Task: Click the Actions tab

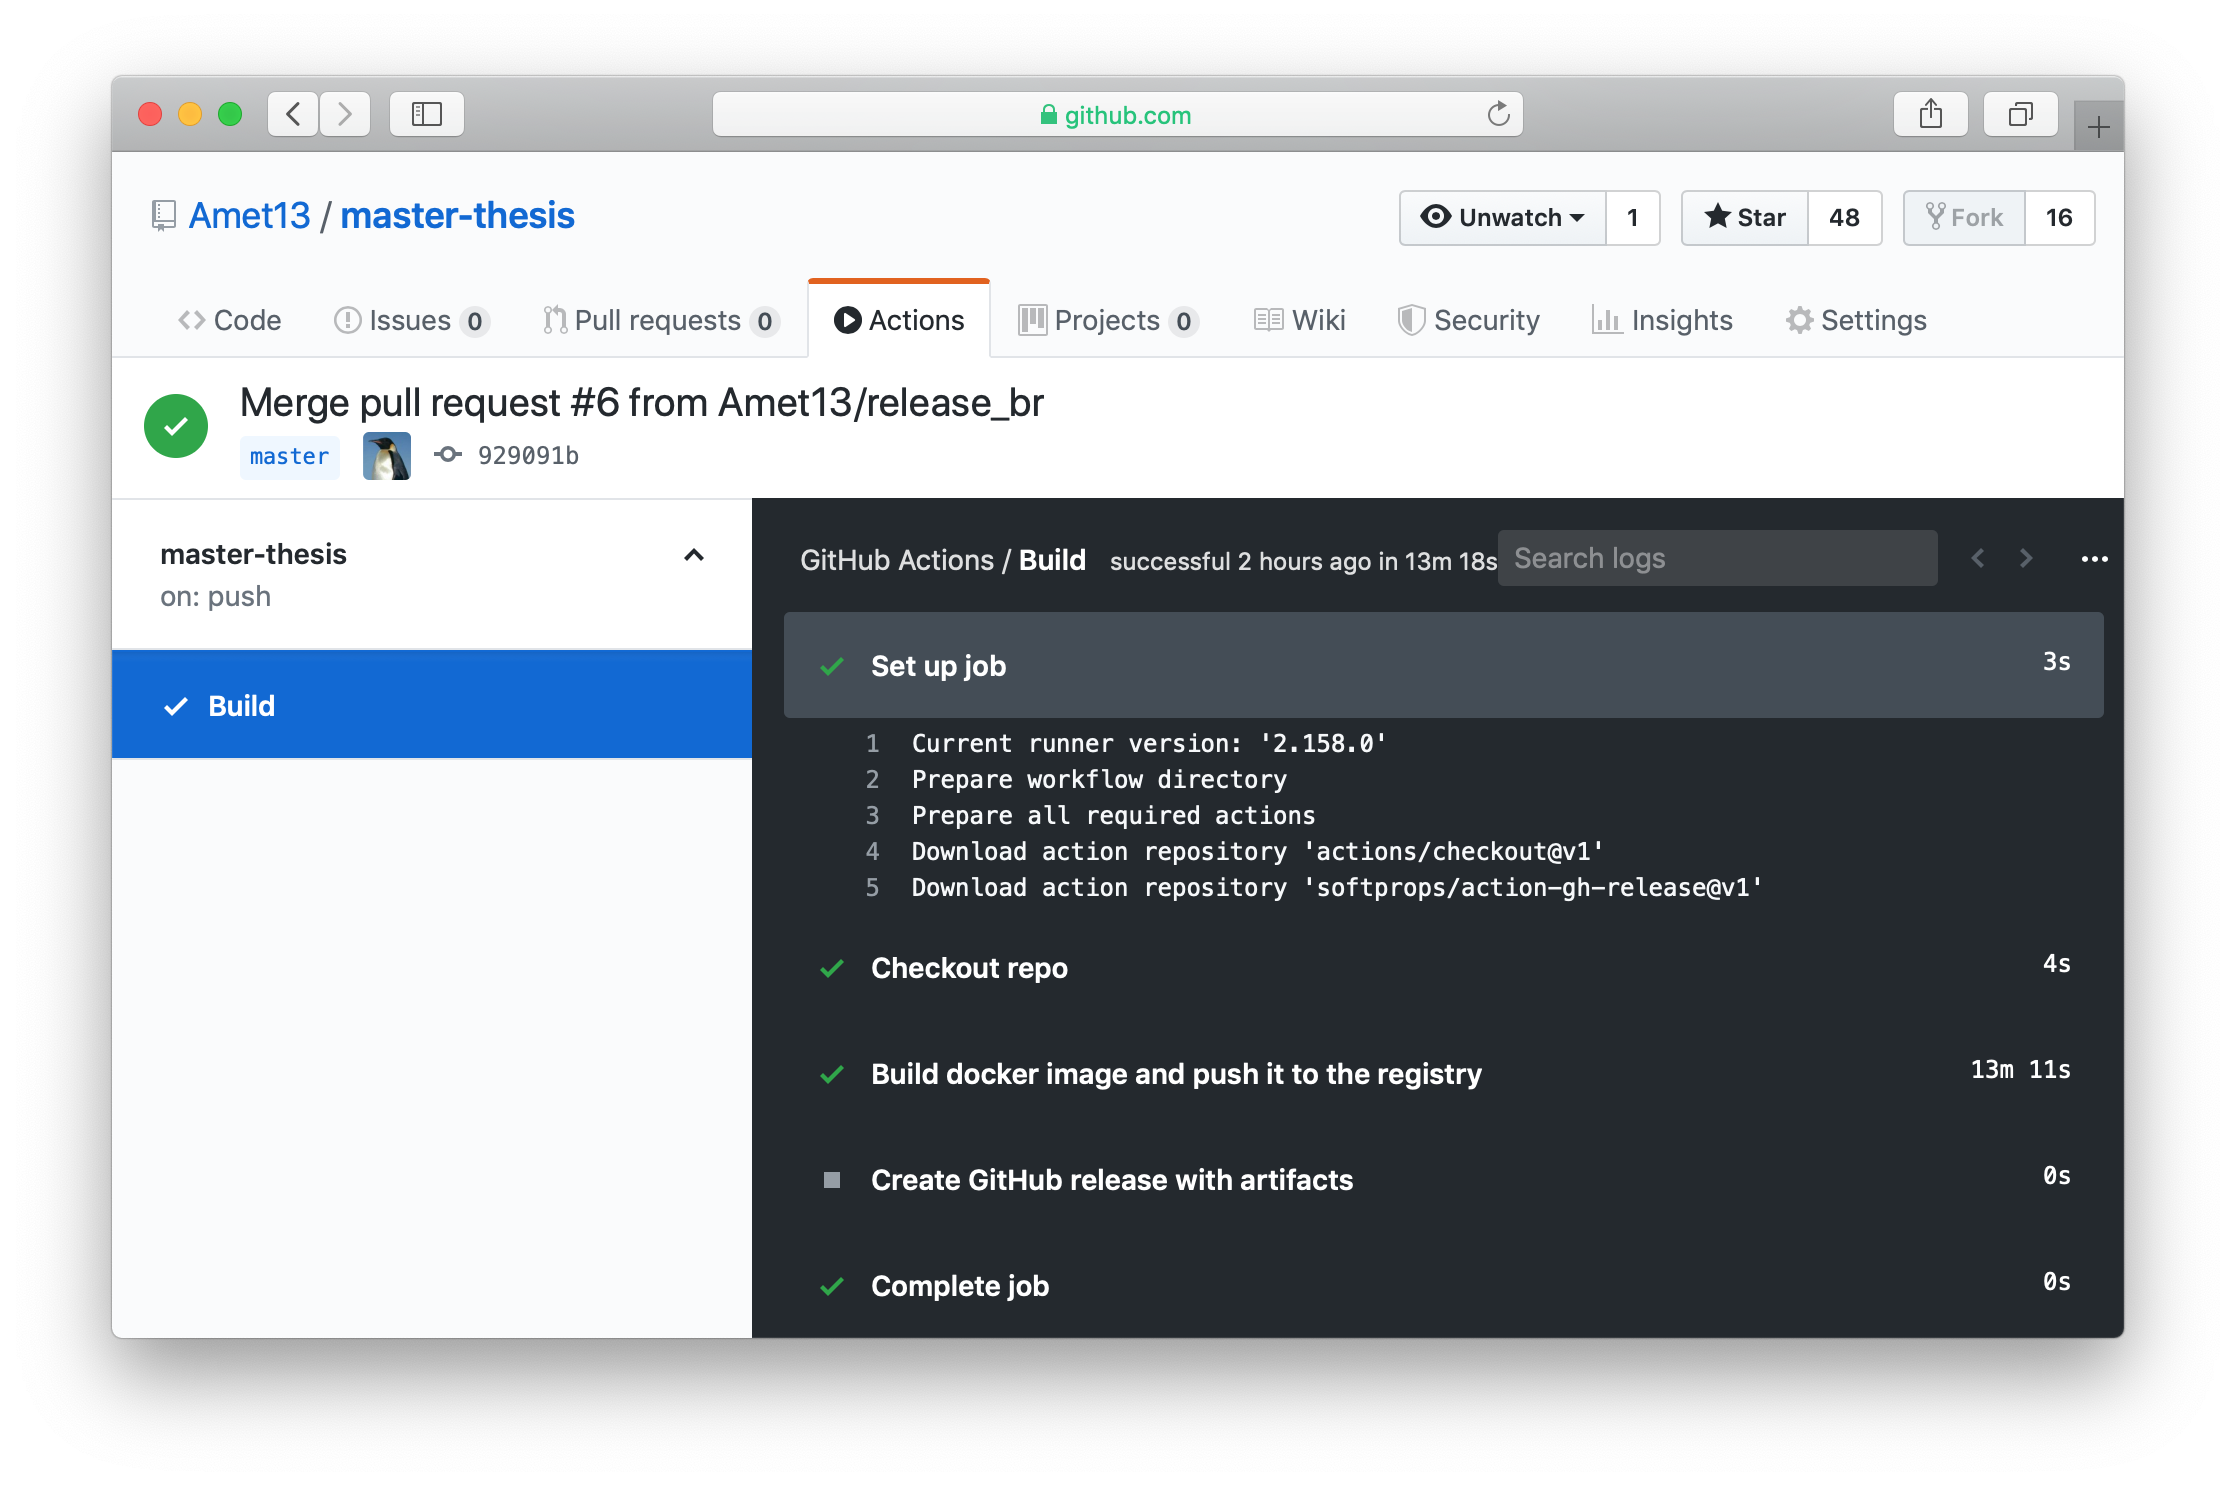Action: point(897,320)
